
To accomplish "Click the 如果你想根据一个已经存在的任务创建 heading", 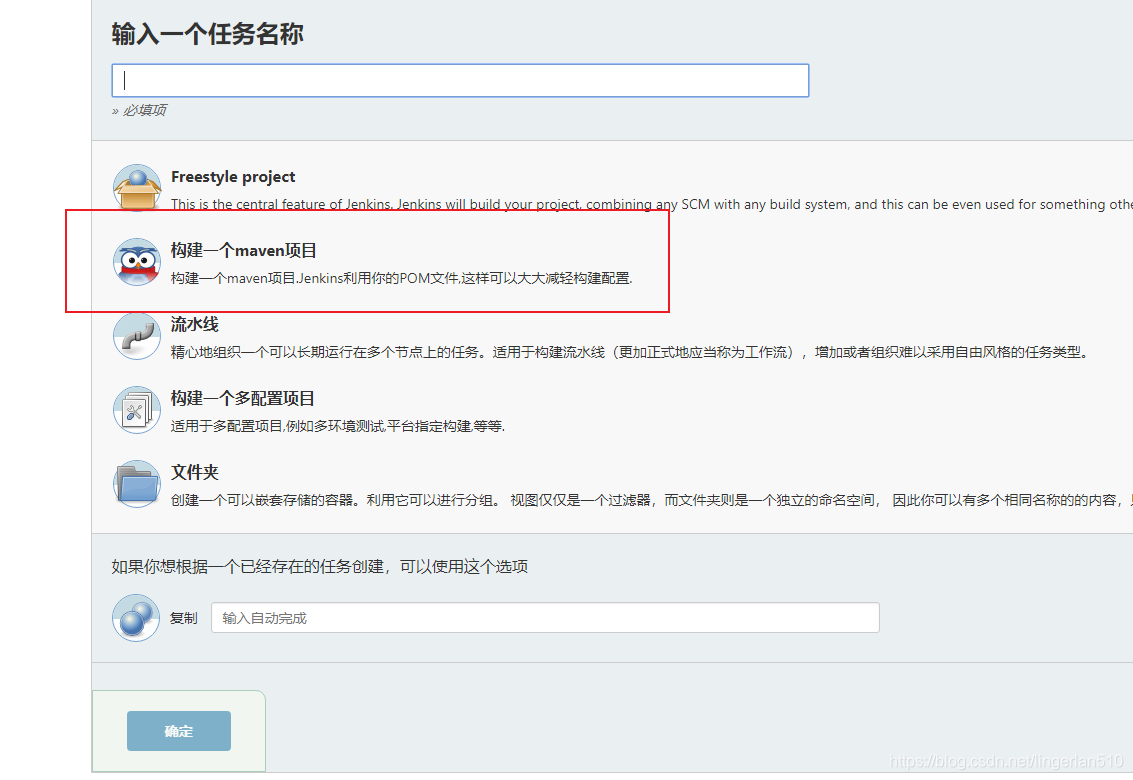I will point(319,567).
